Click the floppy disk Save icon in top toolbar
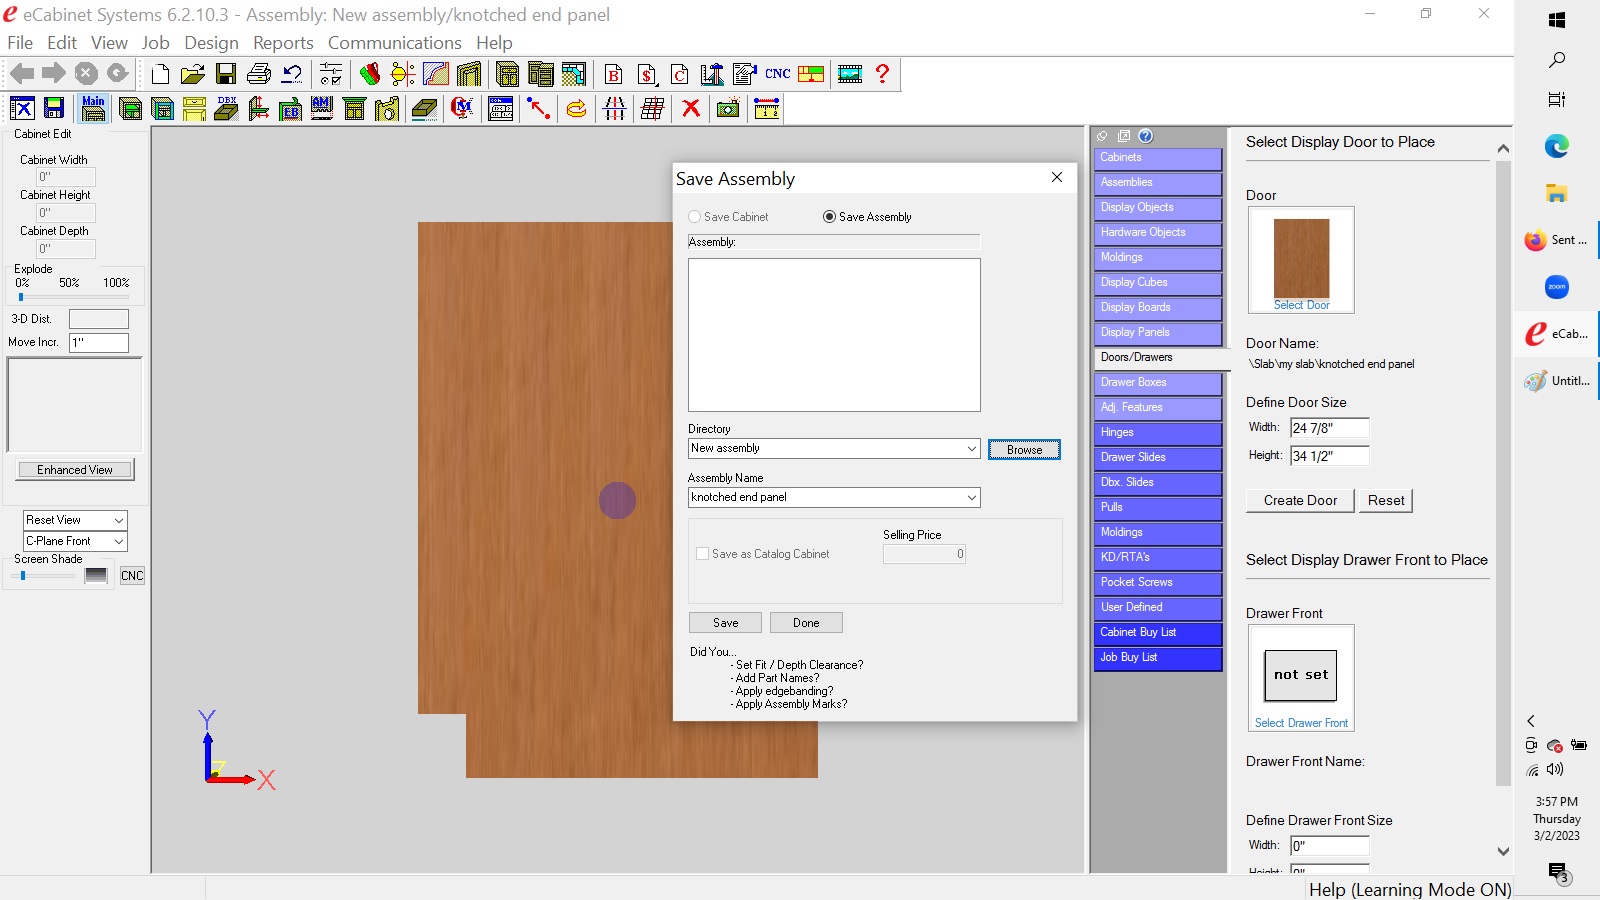This screenshot has width=1600, height=900. coord(226,74)
